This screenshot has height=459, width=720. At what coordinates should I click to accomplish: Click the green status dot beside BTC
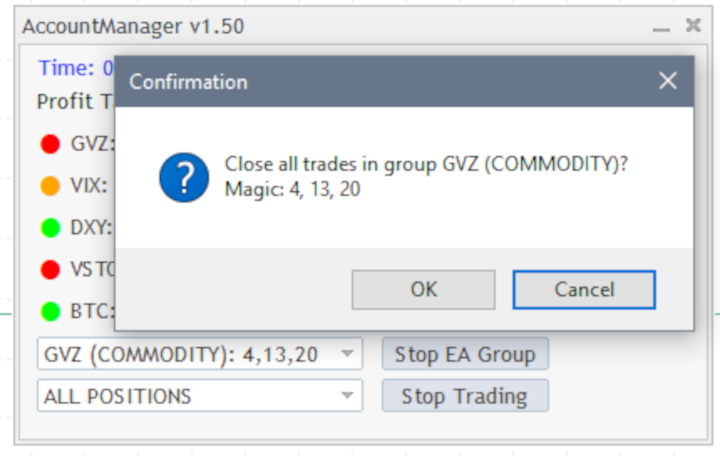click(51, 311)
